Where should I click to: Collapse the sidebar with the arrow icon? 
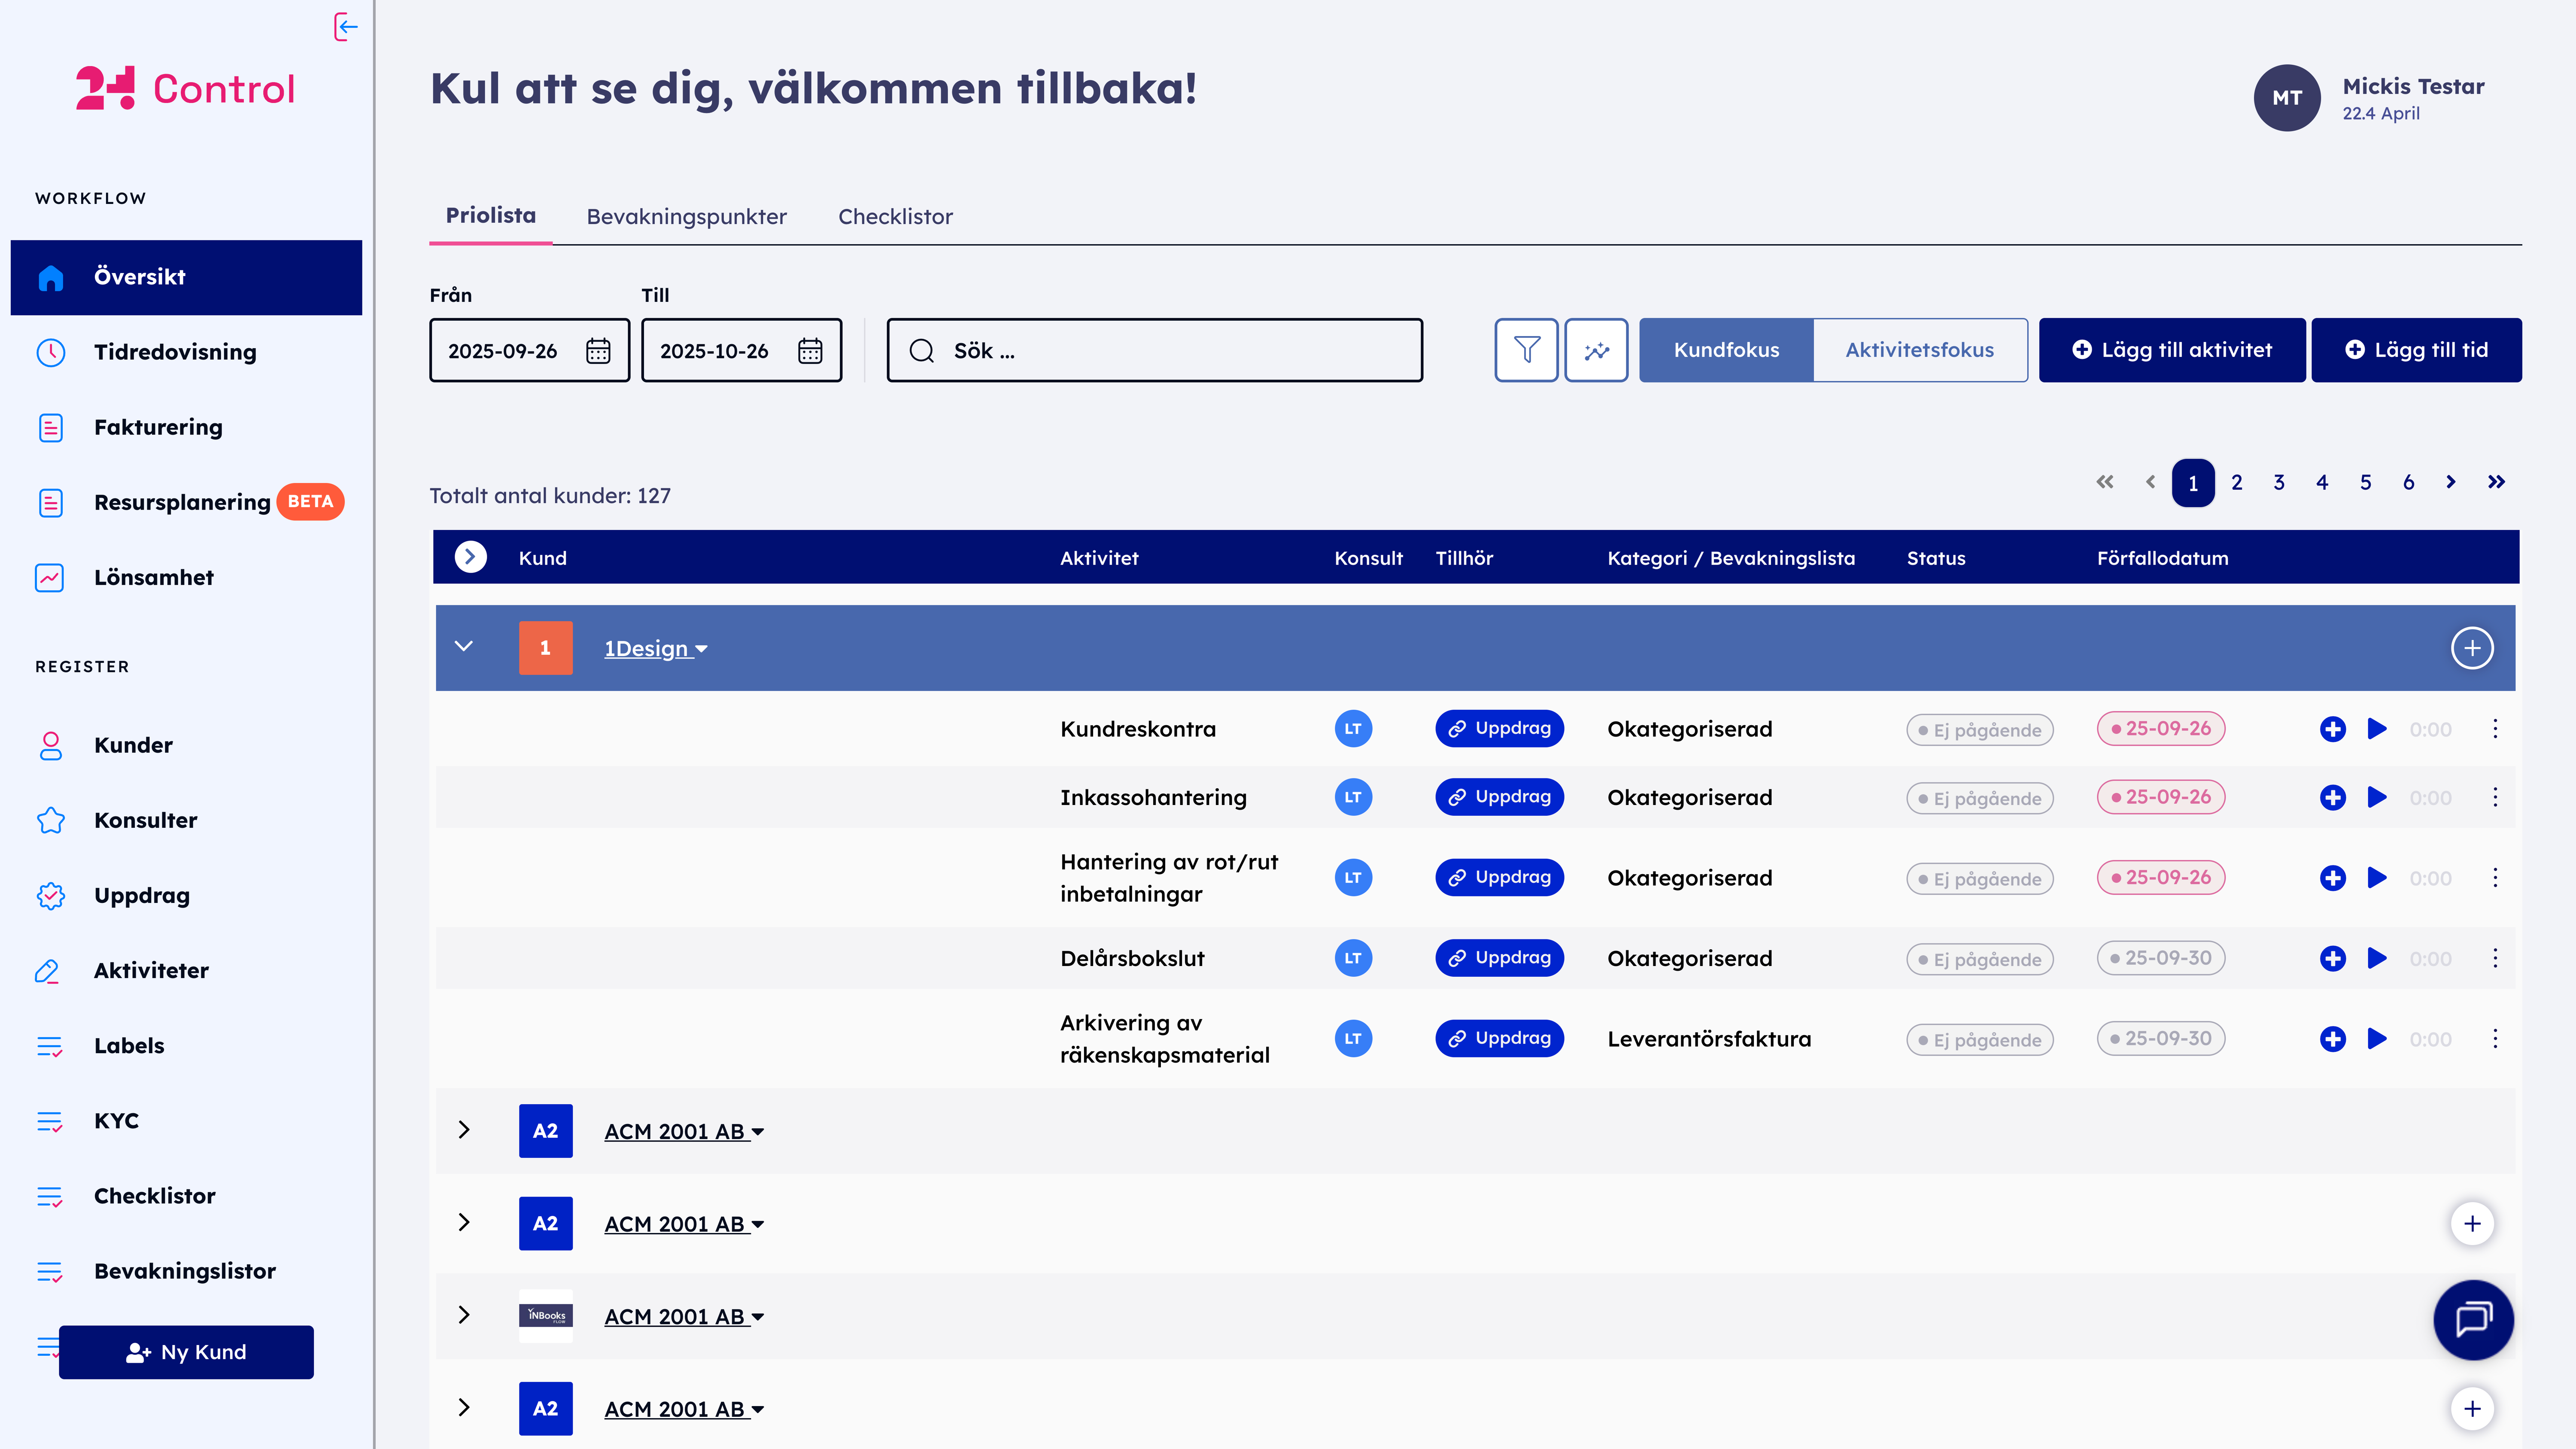(346, 27)
